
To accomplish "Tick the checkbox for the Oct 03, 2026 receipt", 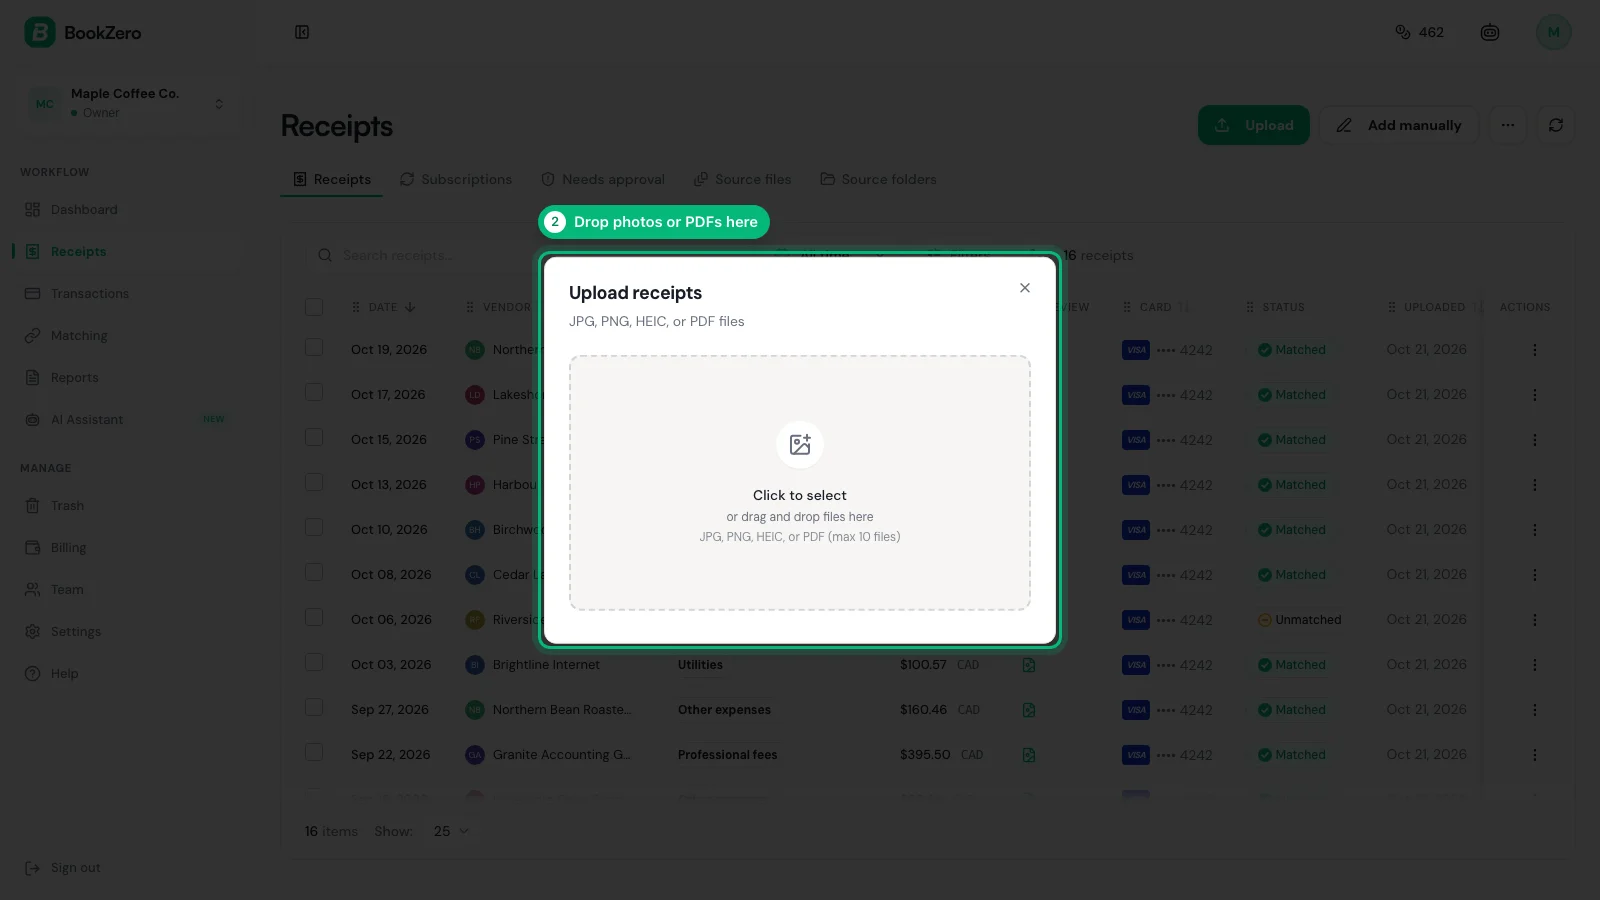I will coord(314,663).
